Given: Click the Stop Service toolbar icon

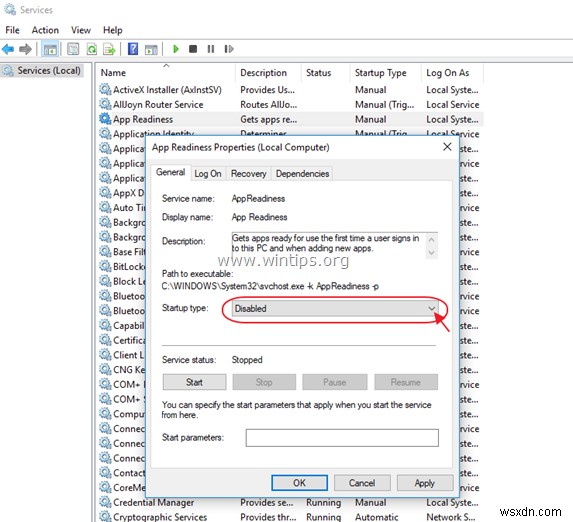Looking at the screenshot, I should [193, 49].
